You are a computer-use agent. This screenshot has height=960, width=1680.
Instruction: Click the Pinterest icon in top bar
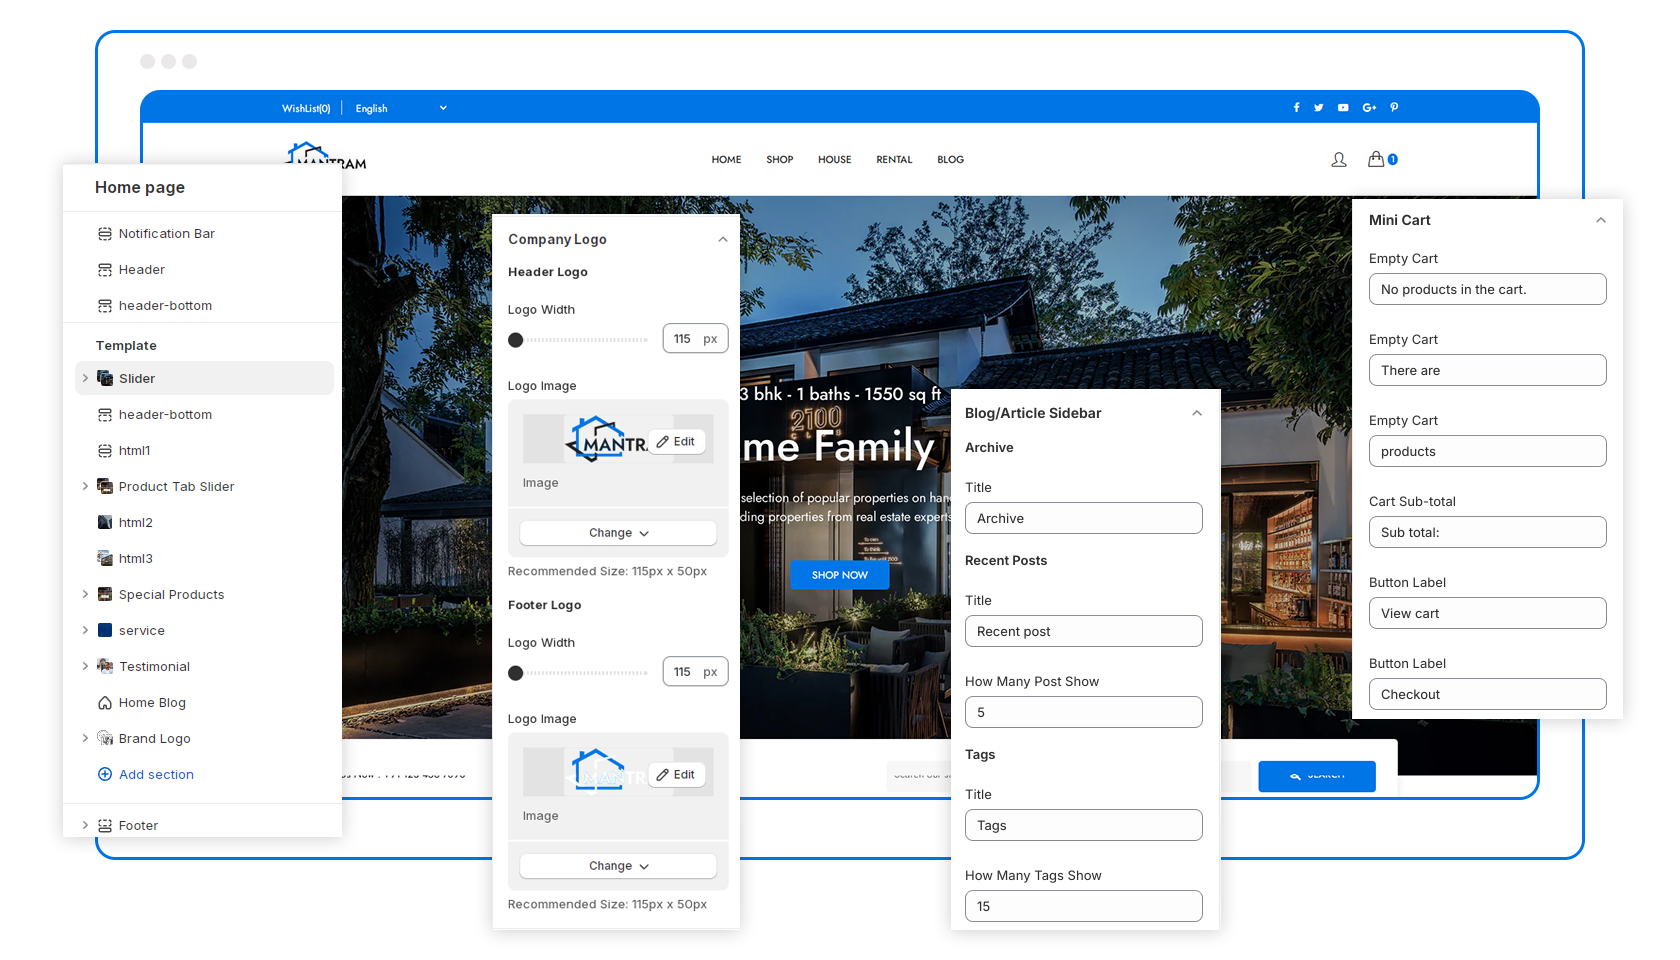coord(1394,108)
